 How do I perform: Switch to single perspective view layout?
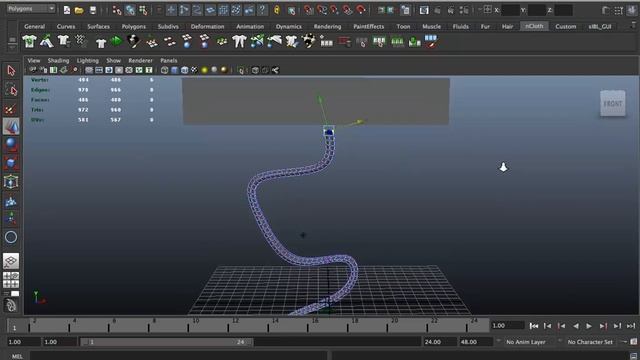click(11, 261)
